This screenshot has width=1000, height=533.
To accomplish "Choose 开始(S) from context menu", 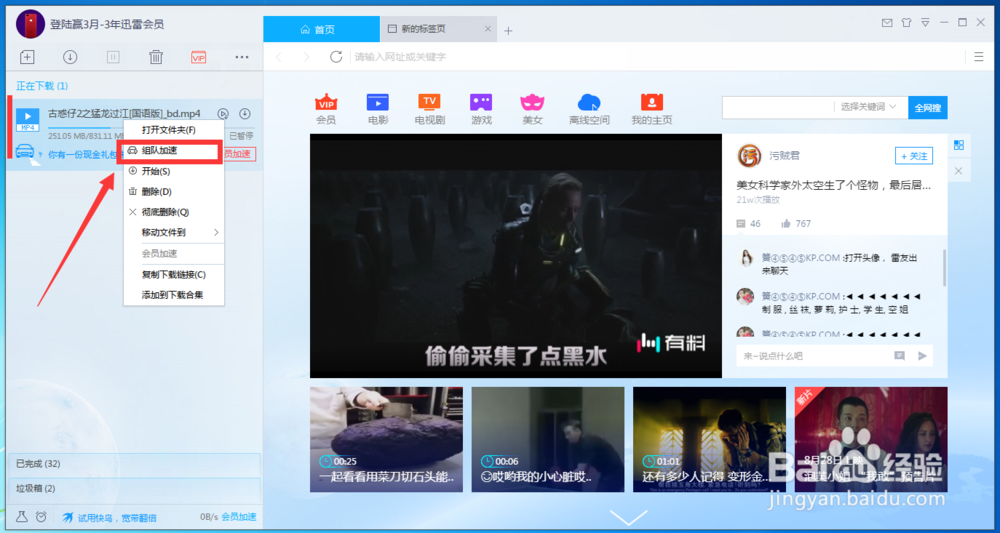I will [173, 172].
